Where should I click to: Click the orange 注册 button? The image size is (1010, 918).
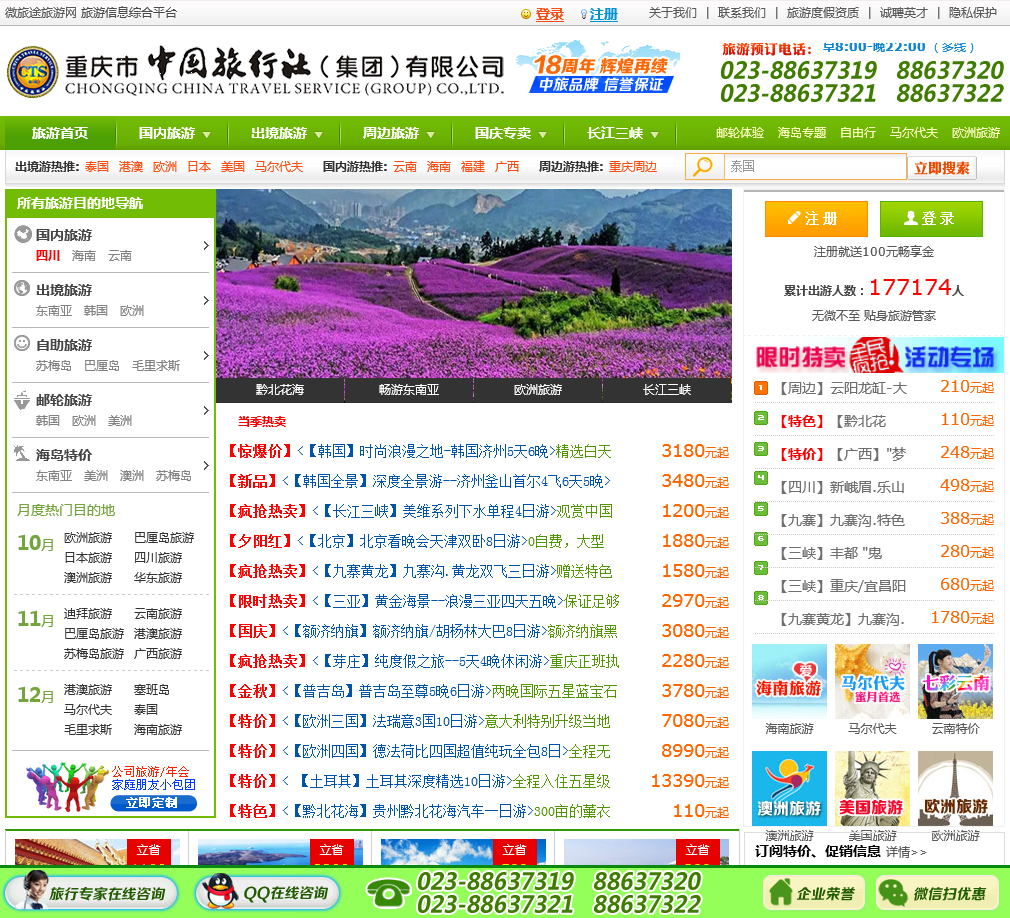click(x=816, y=218)
